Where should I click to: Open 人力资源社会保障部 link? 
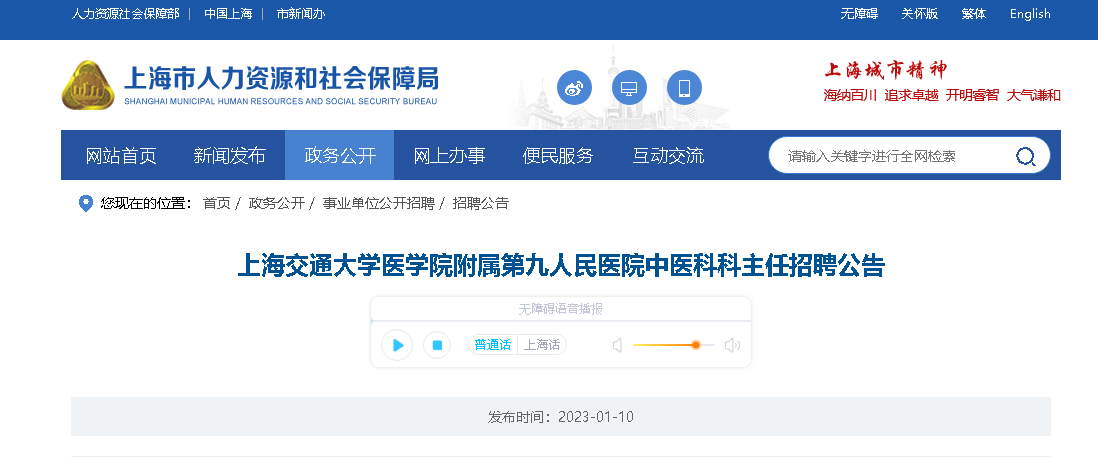[125, 14]
